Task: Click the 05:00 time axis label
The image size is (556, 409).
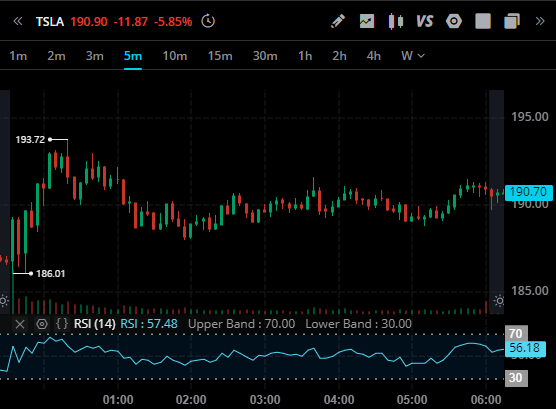Action: coord(412,400)
